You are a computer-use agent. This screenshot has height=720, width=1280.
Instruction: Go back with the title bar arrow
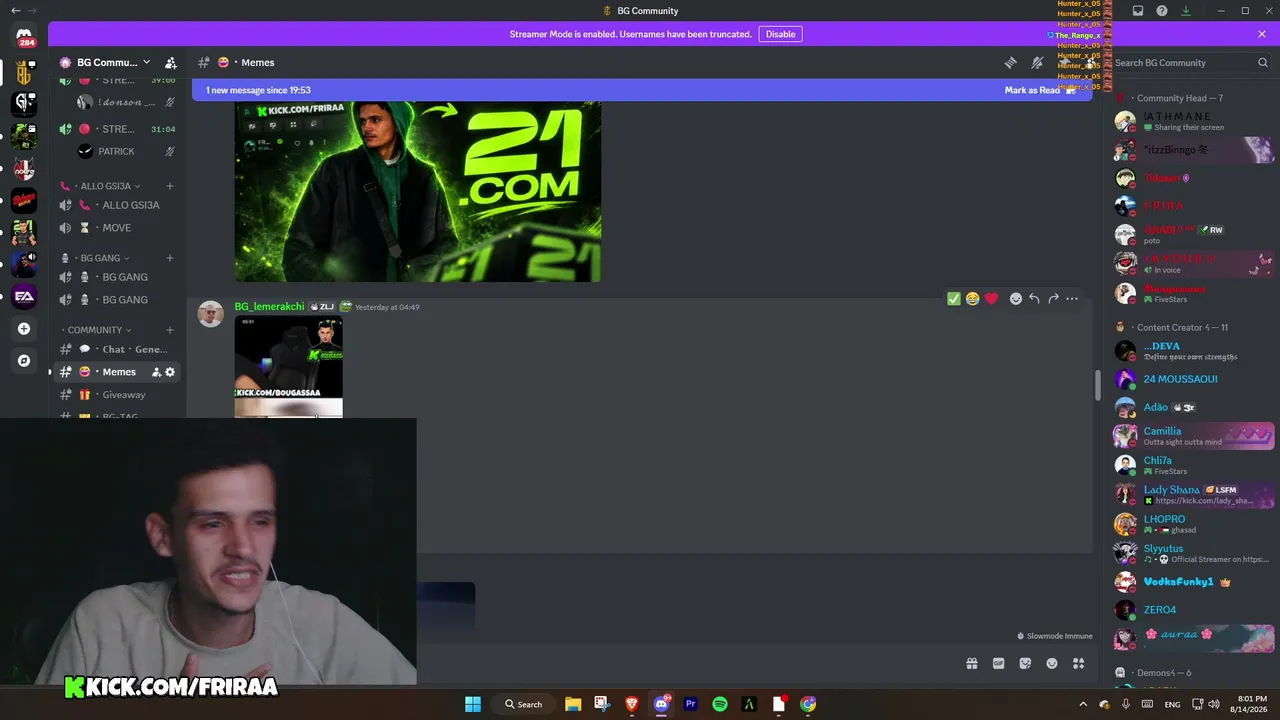tap(15, 11)
